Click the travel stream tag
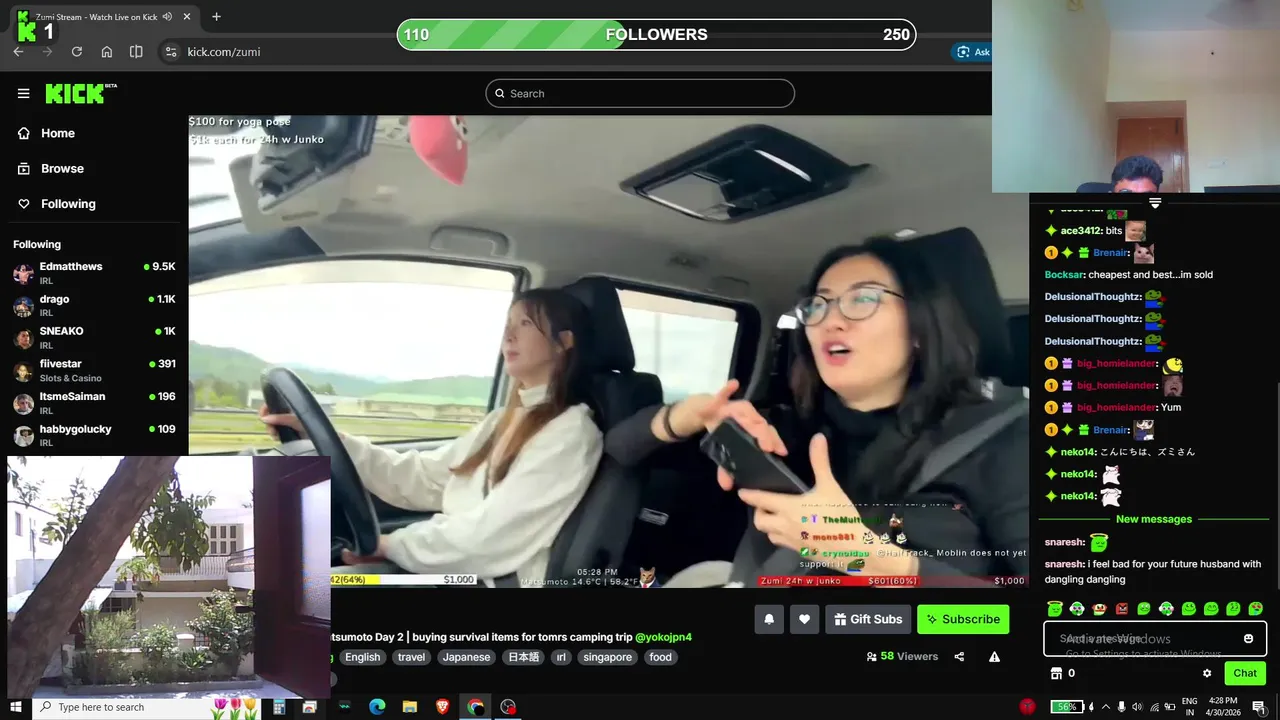This screenshot has width=1280, height=720. (x=411, y=657)
